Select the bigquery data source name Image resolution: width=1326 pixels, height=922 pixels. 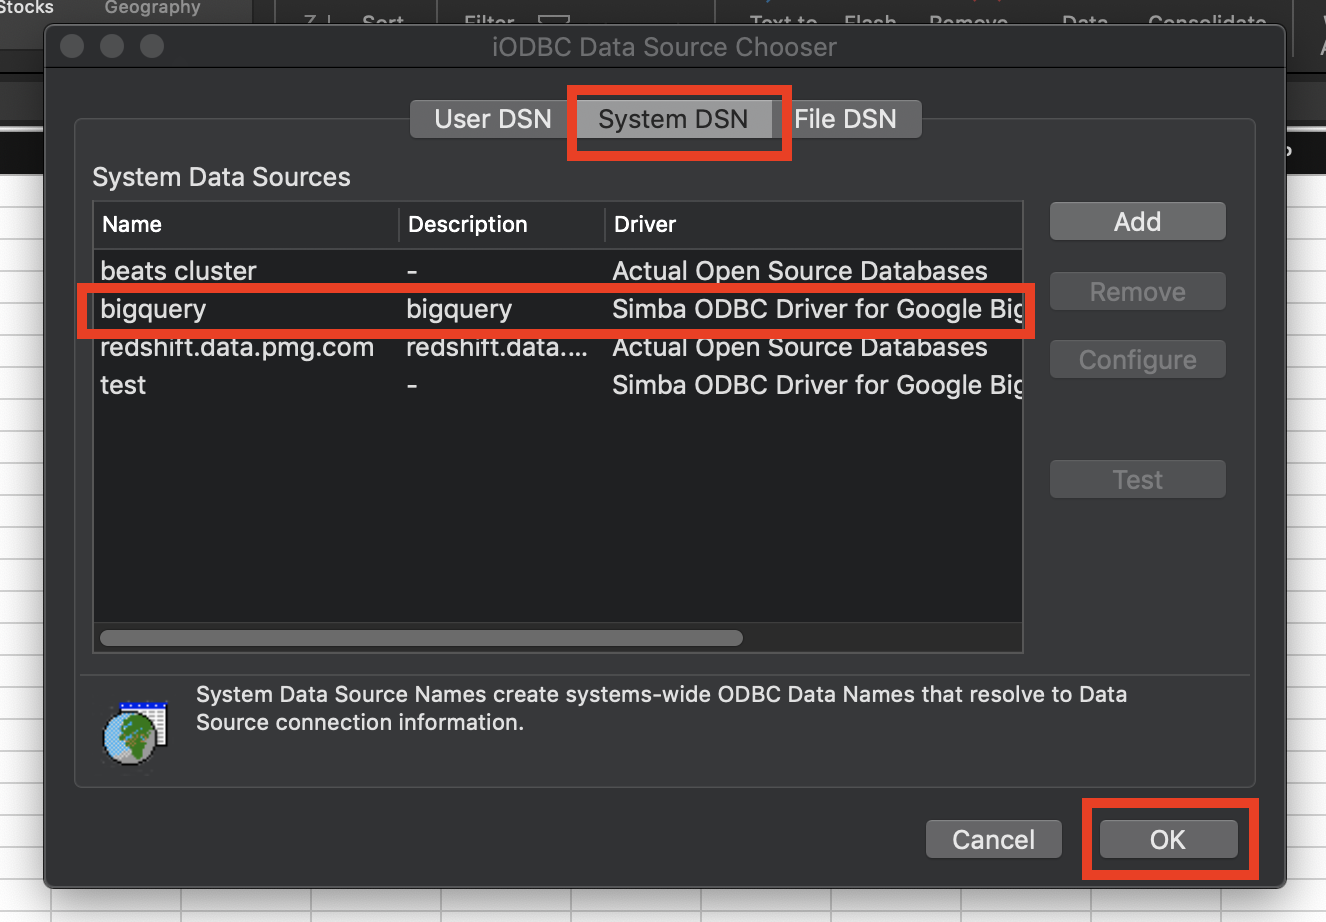point(153,309)
